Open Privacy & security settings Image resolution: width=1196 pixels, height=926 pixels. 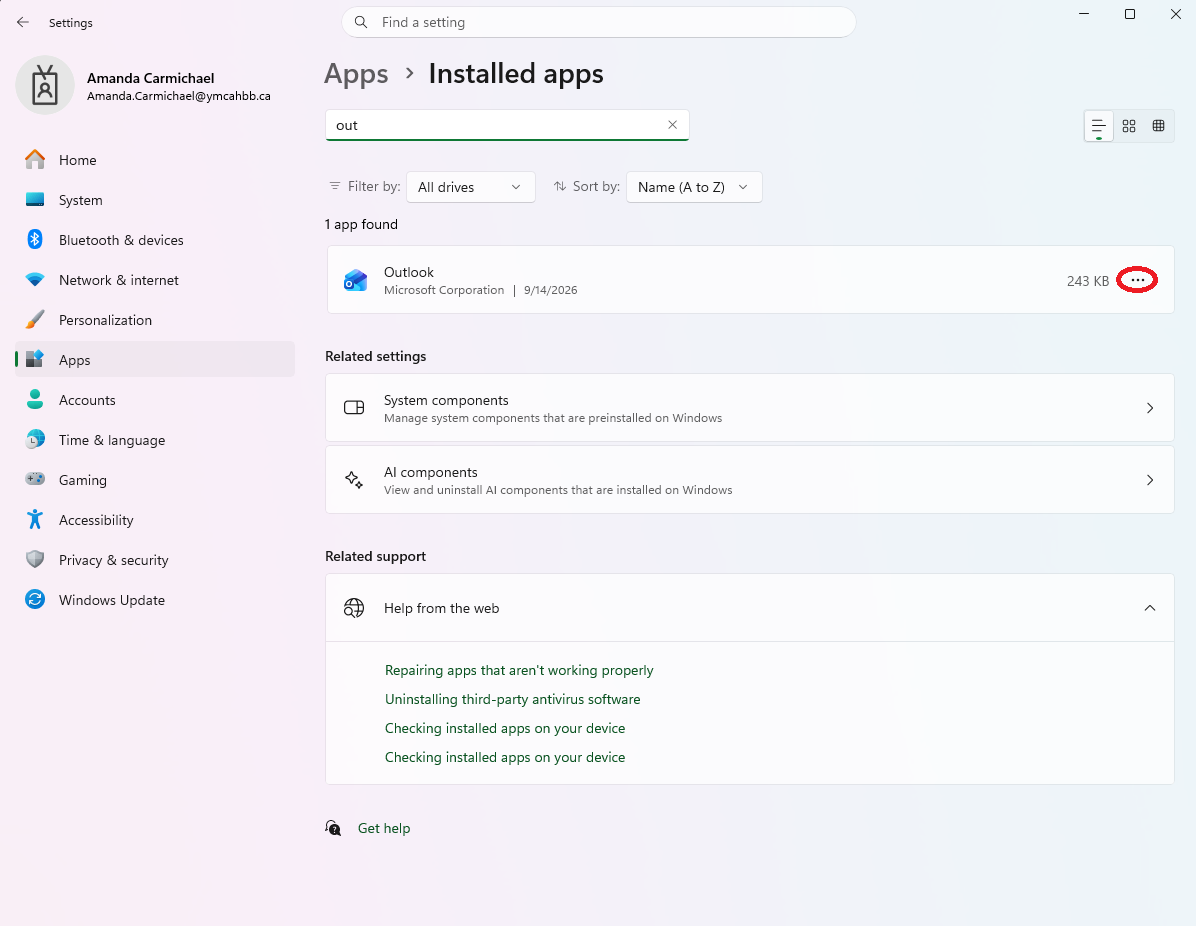click(x=155, y=560)
